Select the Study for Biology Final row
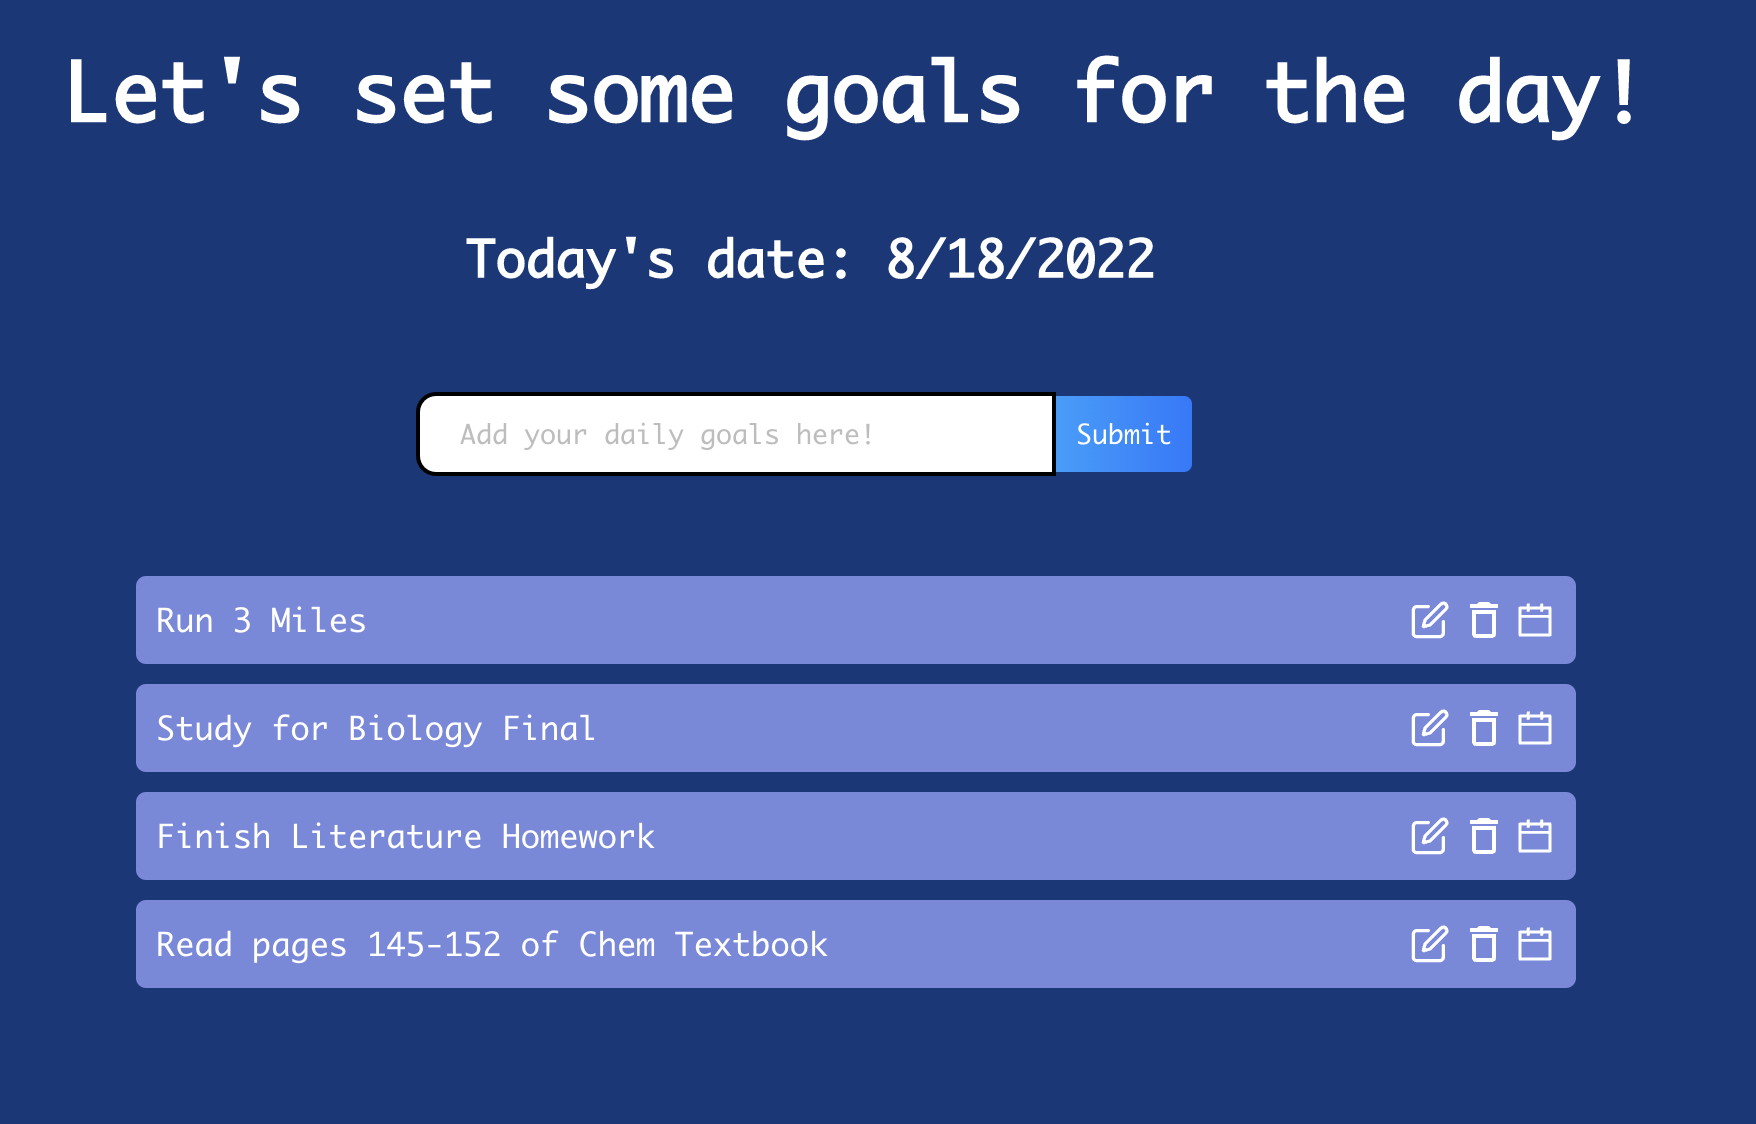The width and height of the screenshot is (1756, 1124). (856, 728)
